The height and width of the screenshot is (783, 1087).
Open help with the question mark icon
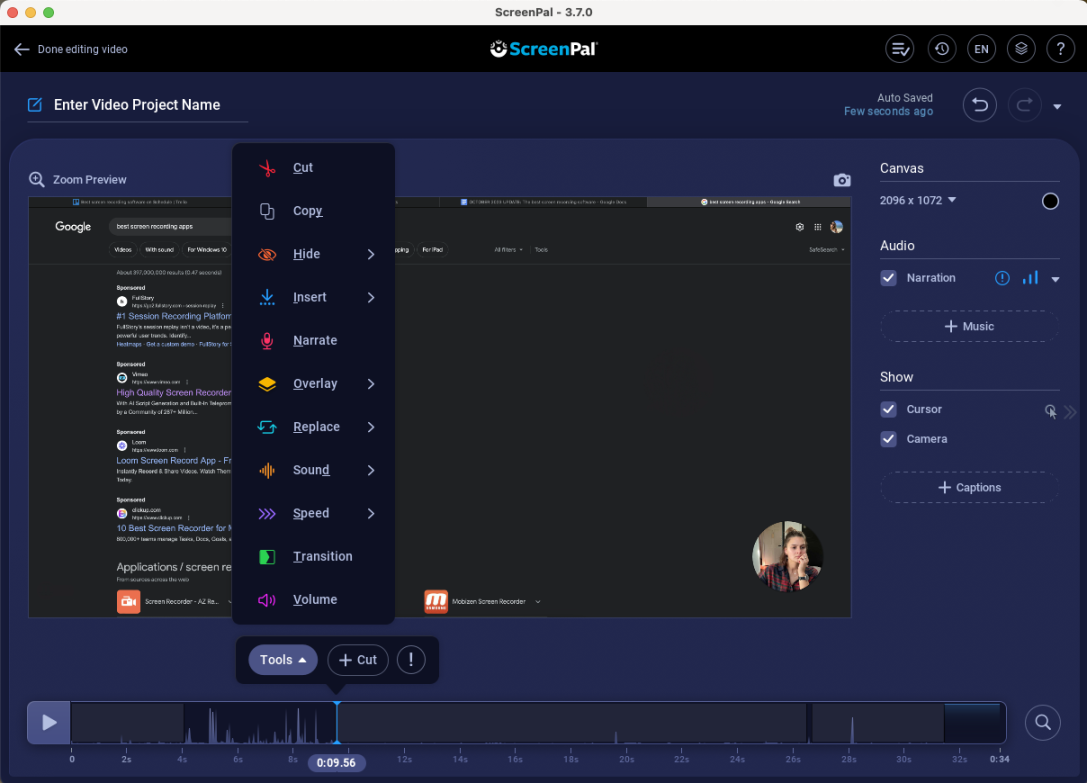click(x=1060, y=48)
